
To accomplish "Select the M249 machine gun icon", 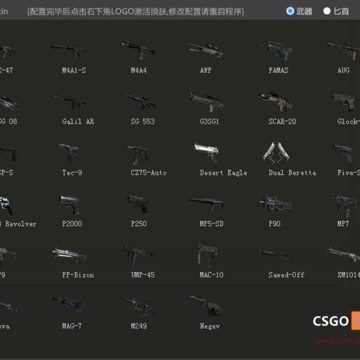I will [x=138, y=305].
